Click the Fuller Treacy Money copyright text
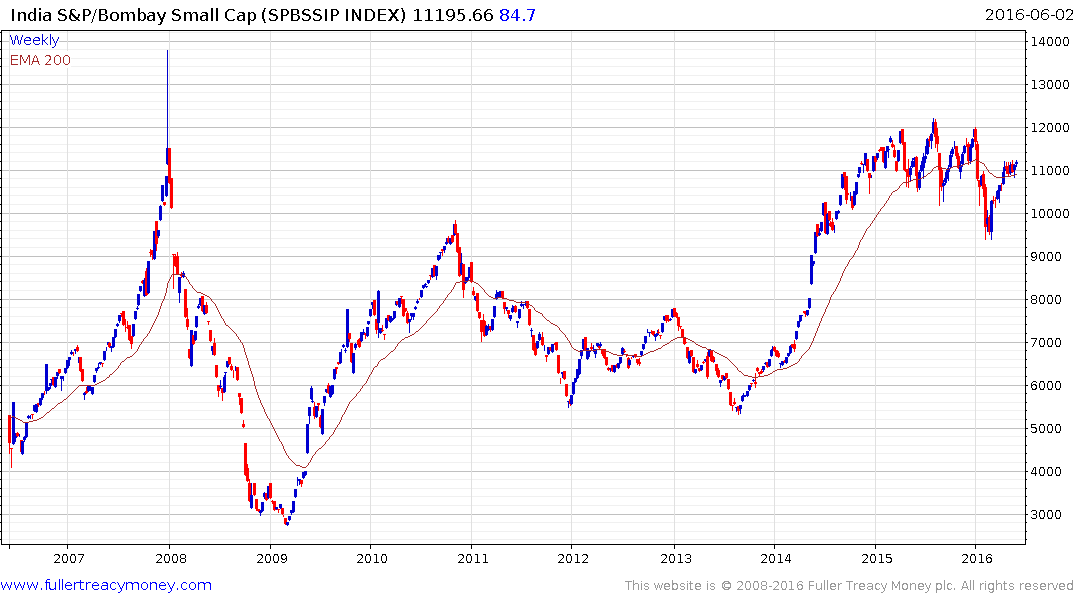The image size is (1075, 600). pyautogui.click(x=849, y=586)
